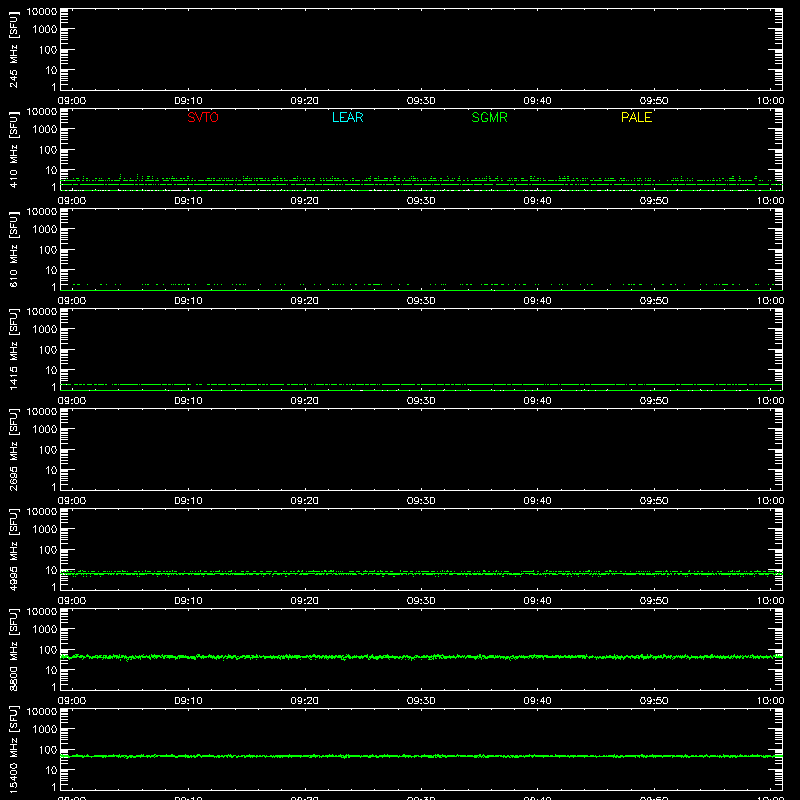800x800 pixels.
Task: Click 10:00 tick under the 4995 MHz panel
Action: [770, 601]
